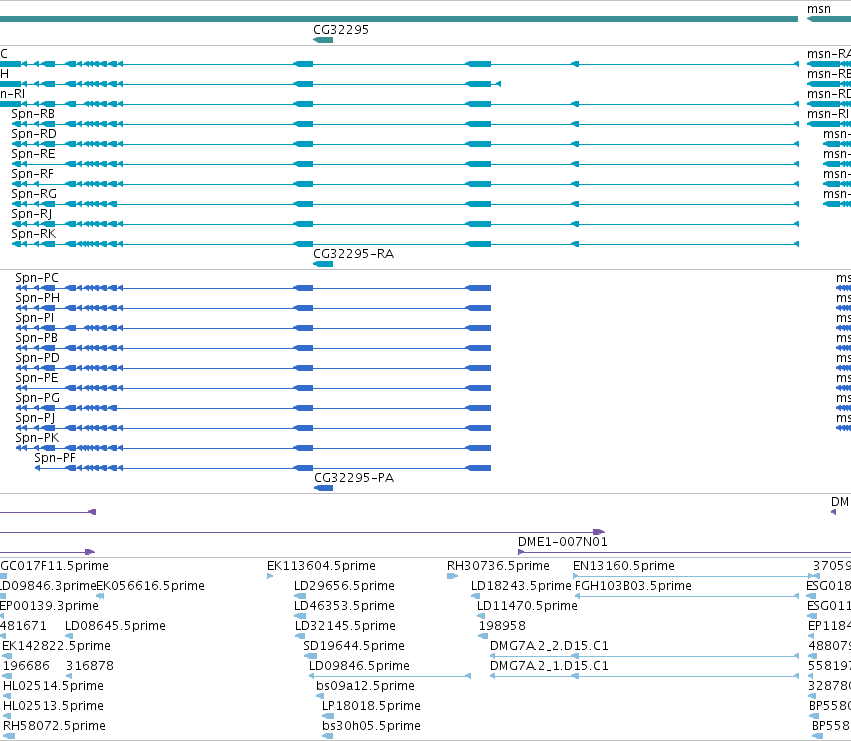851x741 pixels.
Task: Click EST FGH103B03.5prime
Action: [x=633, y=586]
